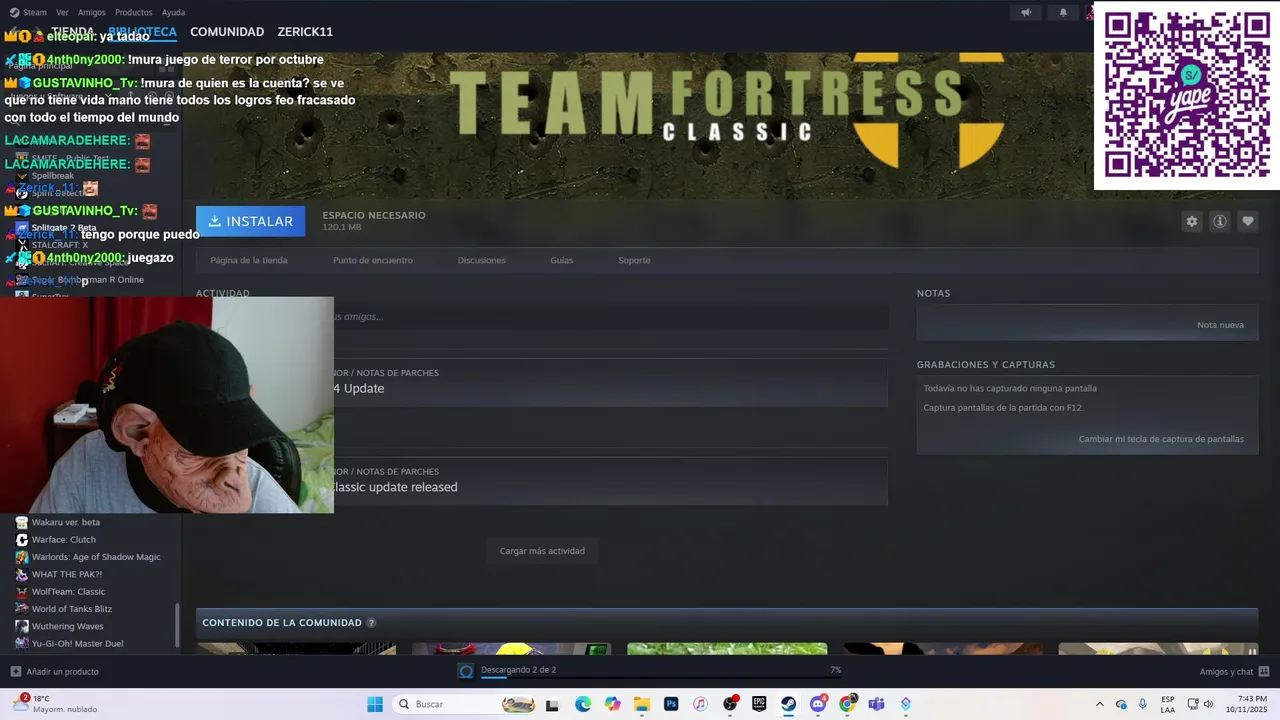The image size is (1280, 720).
Task: Click the weather widget showing 18°C
Action: pyautogui.click(x=55, y=704)
